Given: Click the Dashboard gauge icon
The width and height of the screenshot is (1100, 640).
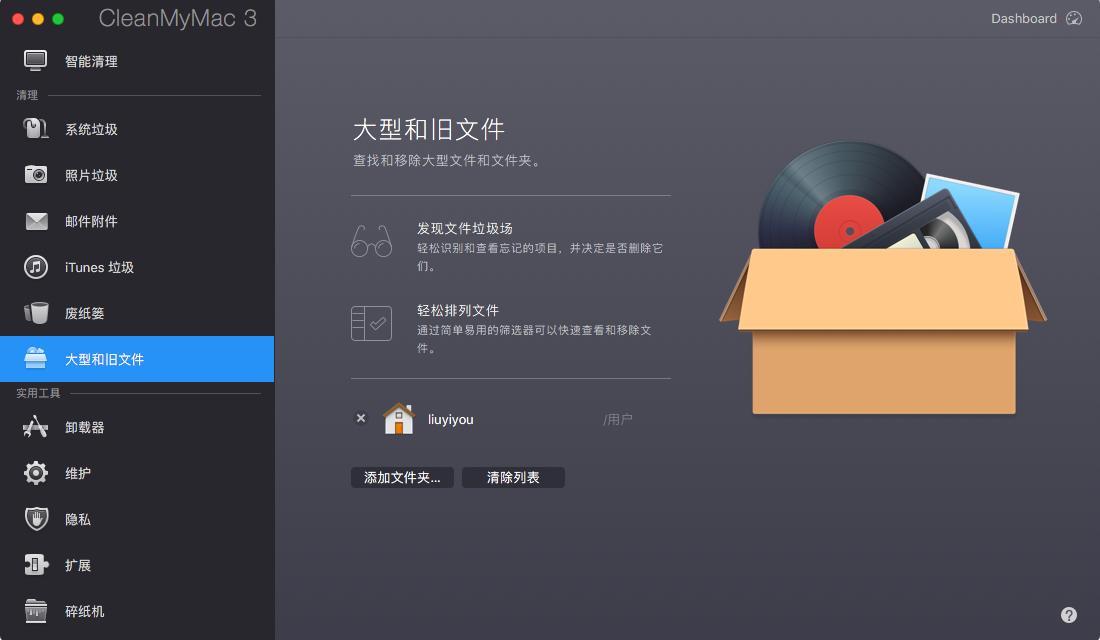Looking at the screenshot, I should pyautogui.click(x=1074, y=18).
